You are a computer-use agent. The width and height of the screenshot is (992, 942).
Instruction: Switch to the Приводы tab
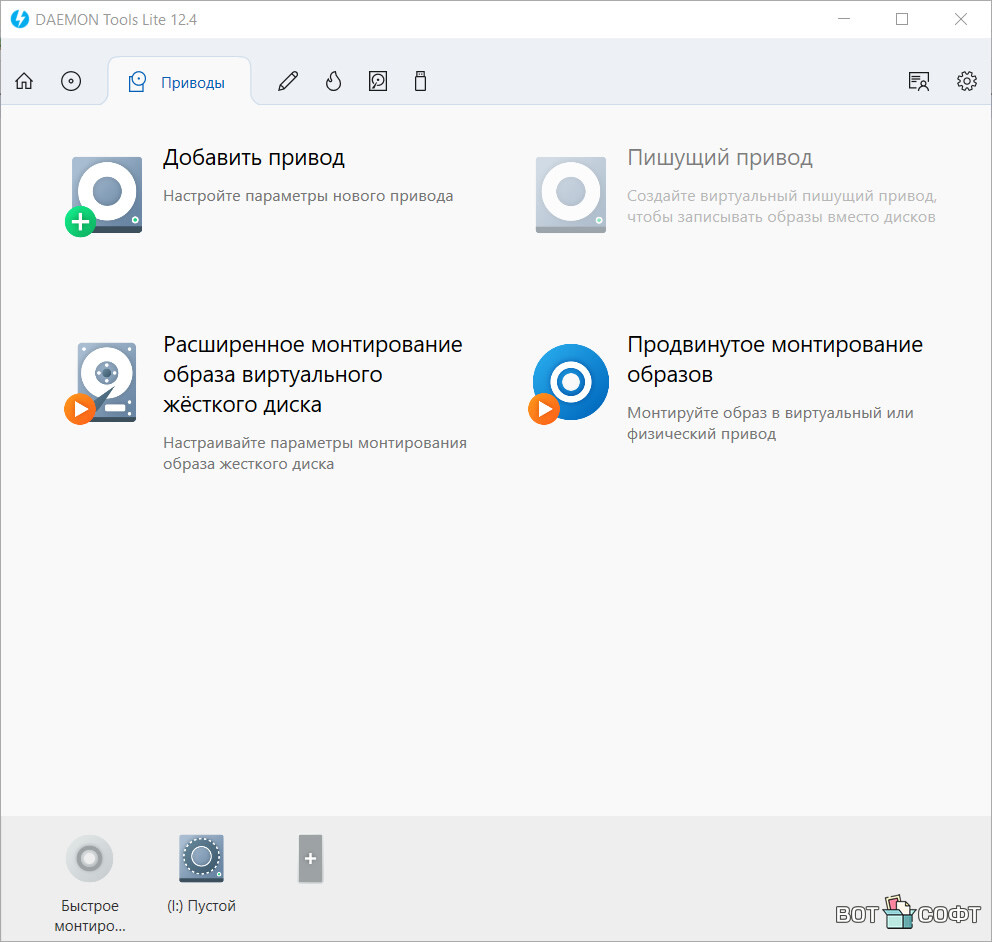[178, 83]
